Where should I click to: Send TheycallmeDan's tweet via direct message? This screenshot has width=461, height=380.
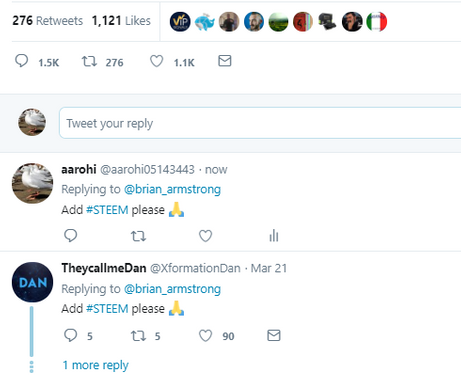pyautogui.click(x=274, y=335)
